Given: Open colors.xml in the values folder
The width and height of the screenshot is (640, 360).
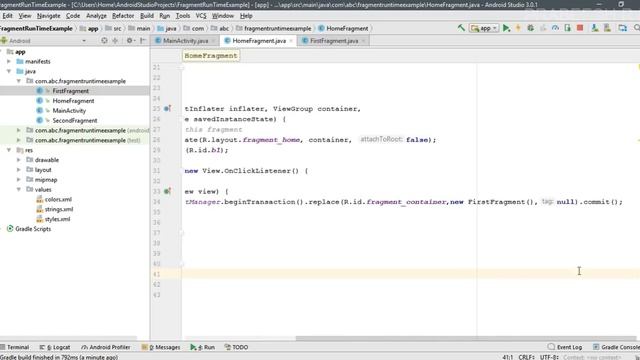Looking at the screenshot, I should (x=58, y=199).
